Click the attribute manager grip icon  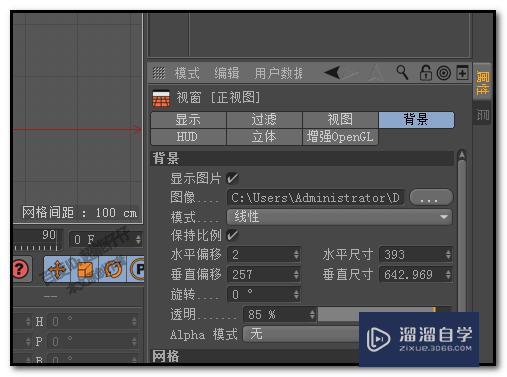pos(159,73)
